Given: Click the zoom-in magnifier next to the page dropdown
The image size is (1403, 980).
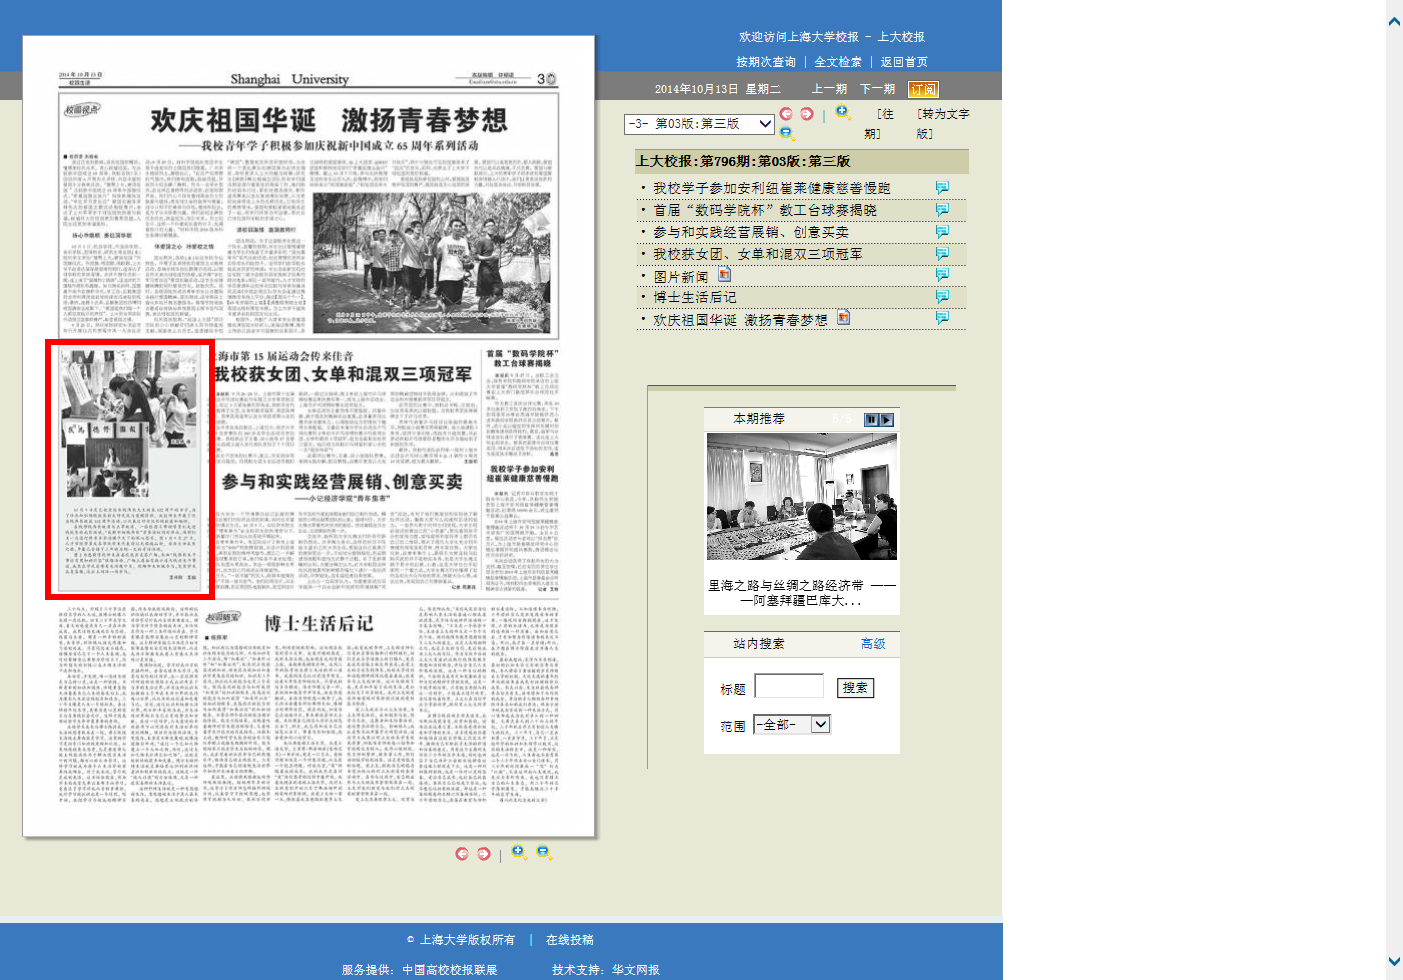Looking at the screenshot, I should pyautogui.click(x=843, y=113).
